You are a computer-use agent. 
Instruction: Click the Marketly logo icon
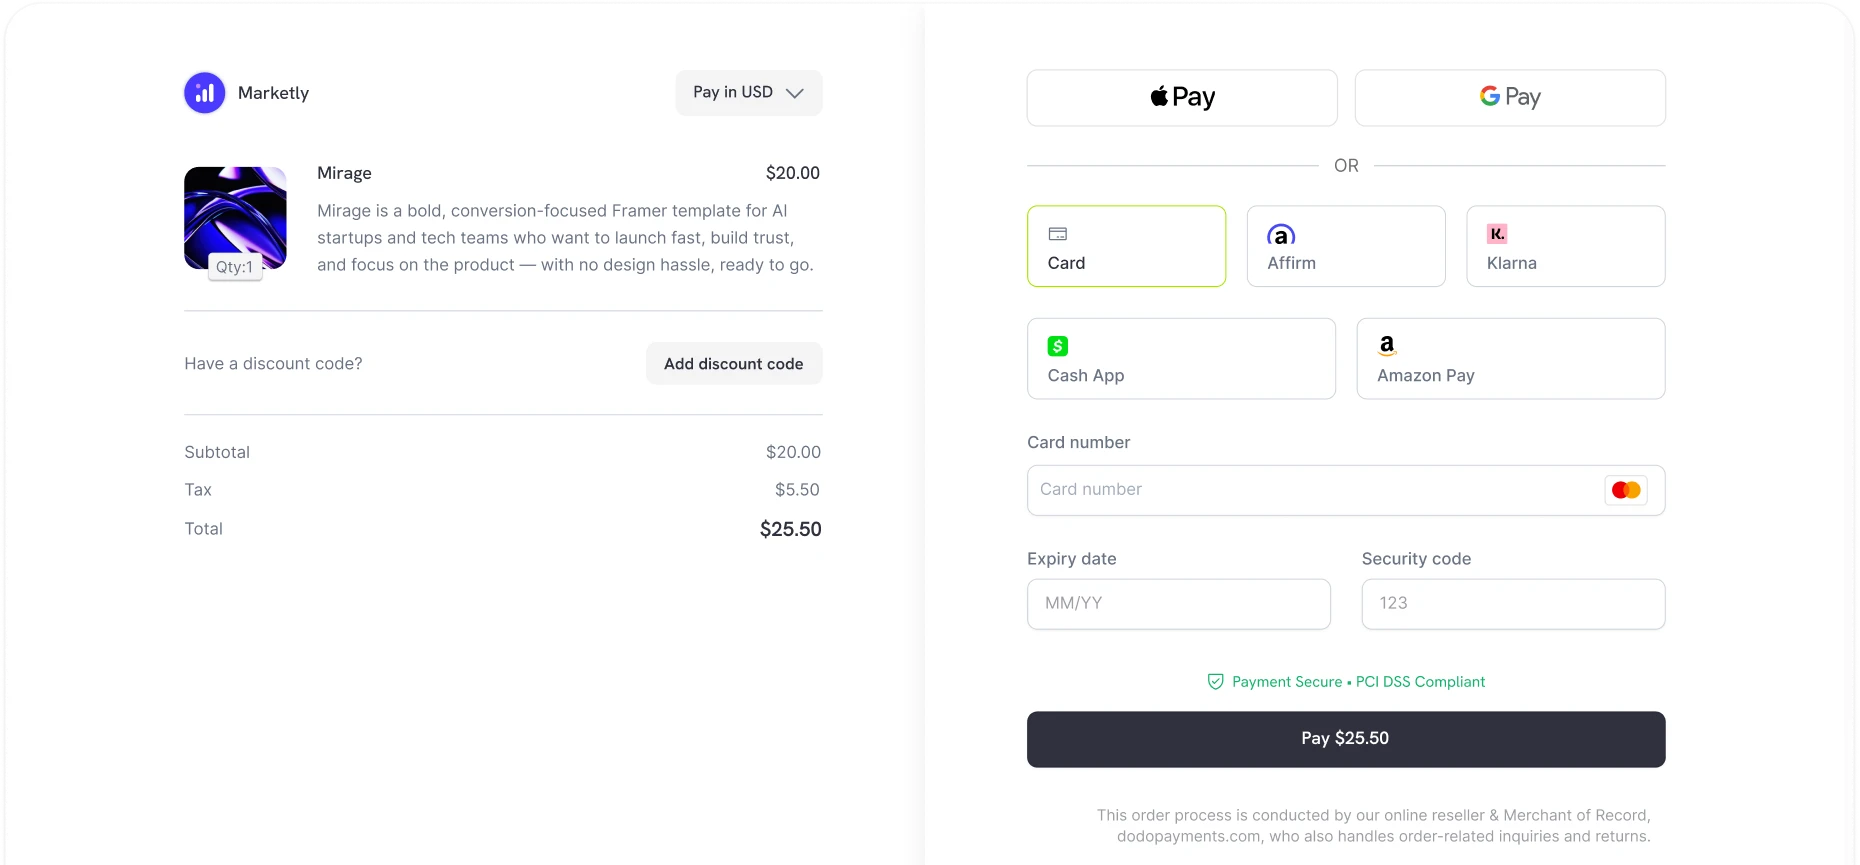[x=205, y=93]
